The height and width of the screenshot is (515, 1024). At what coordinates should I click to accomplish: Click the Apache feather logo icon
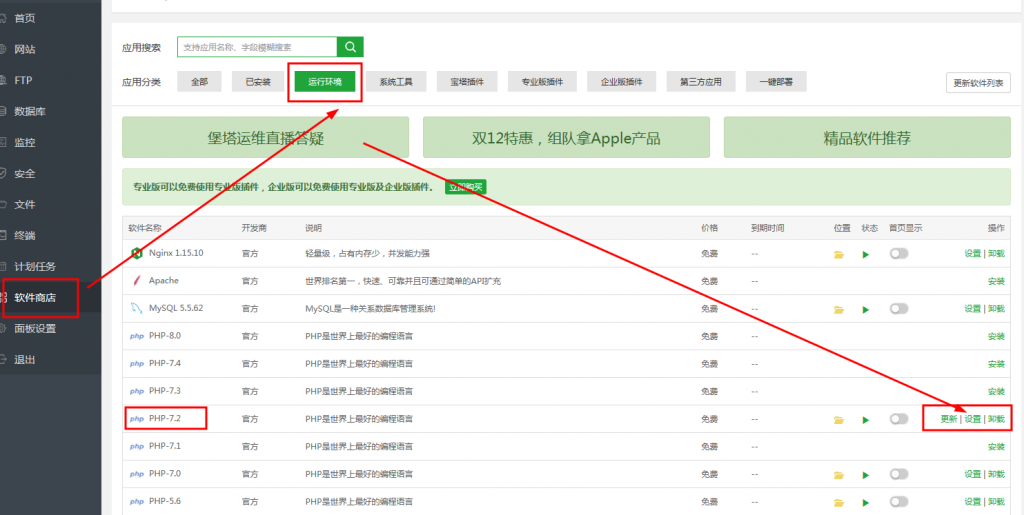[x=136, y=281]
